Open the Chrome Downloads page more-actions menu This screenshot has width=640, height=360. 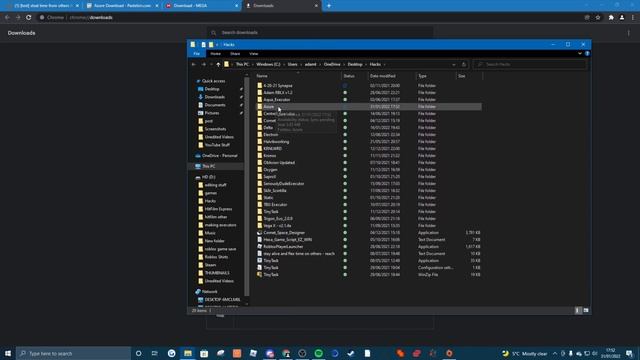tap(629, 33)
